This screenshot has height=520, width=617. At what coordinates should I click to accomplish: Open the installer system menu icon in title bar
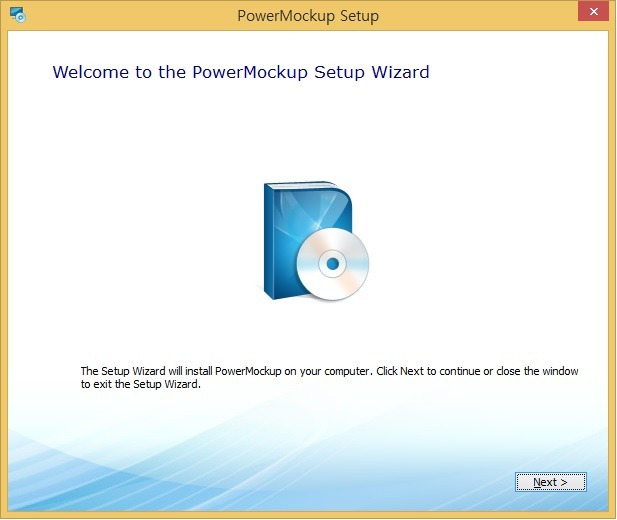click(x=18, y=15)
